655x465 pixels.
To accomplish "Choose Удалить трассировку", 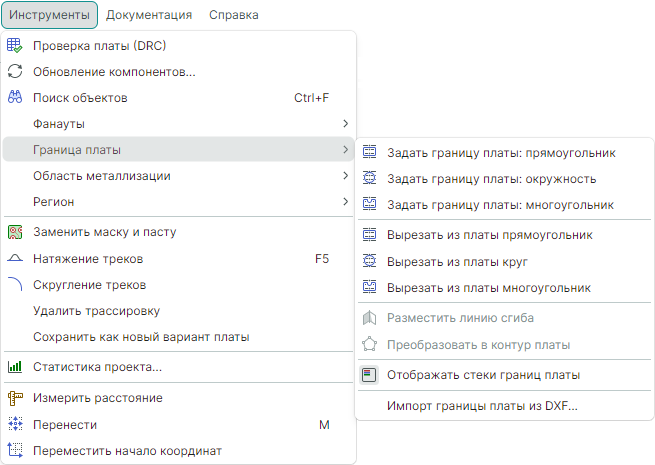I will click(96, 311).
